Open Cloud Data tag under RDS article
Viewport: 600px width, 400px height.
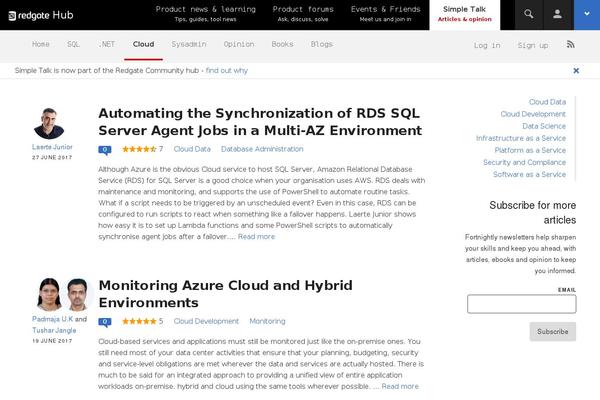pyautogui.click(x=192, y=149)
